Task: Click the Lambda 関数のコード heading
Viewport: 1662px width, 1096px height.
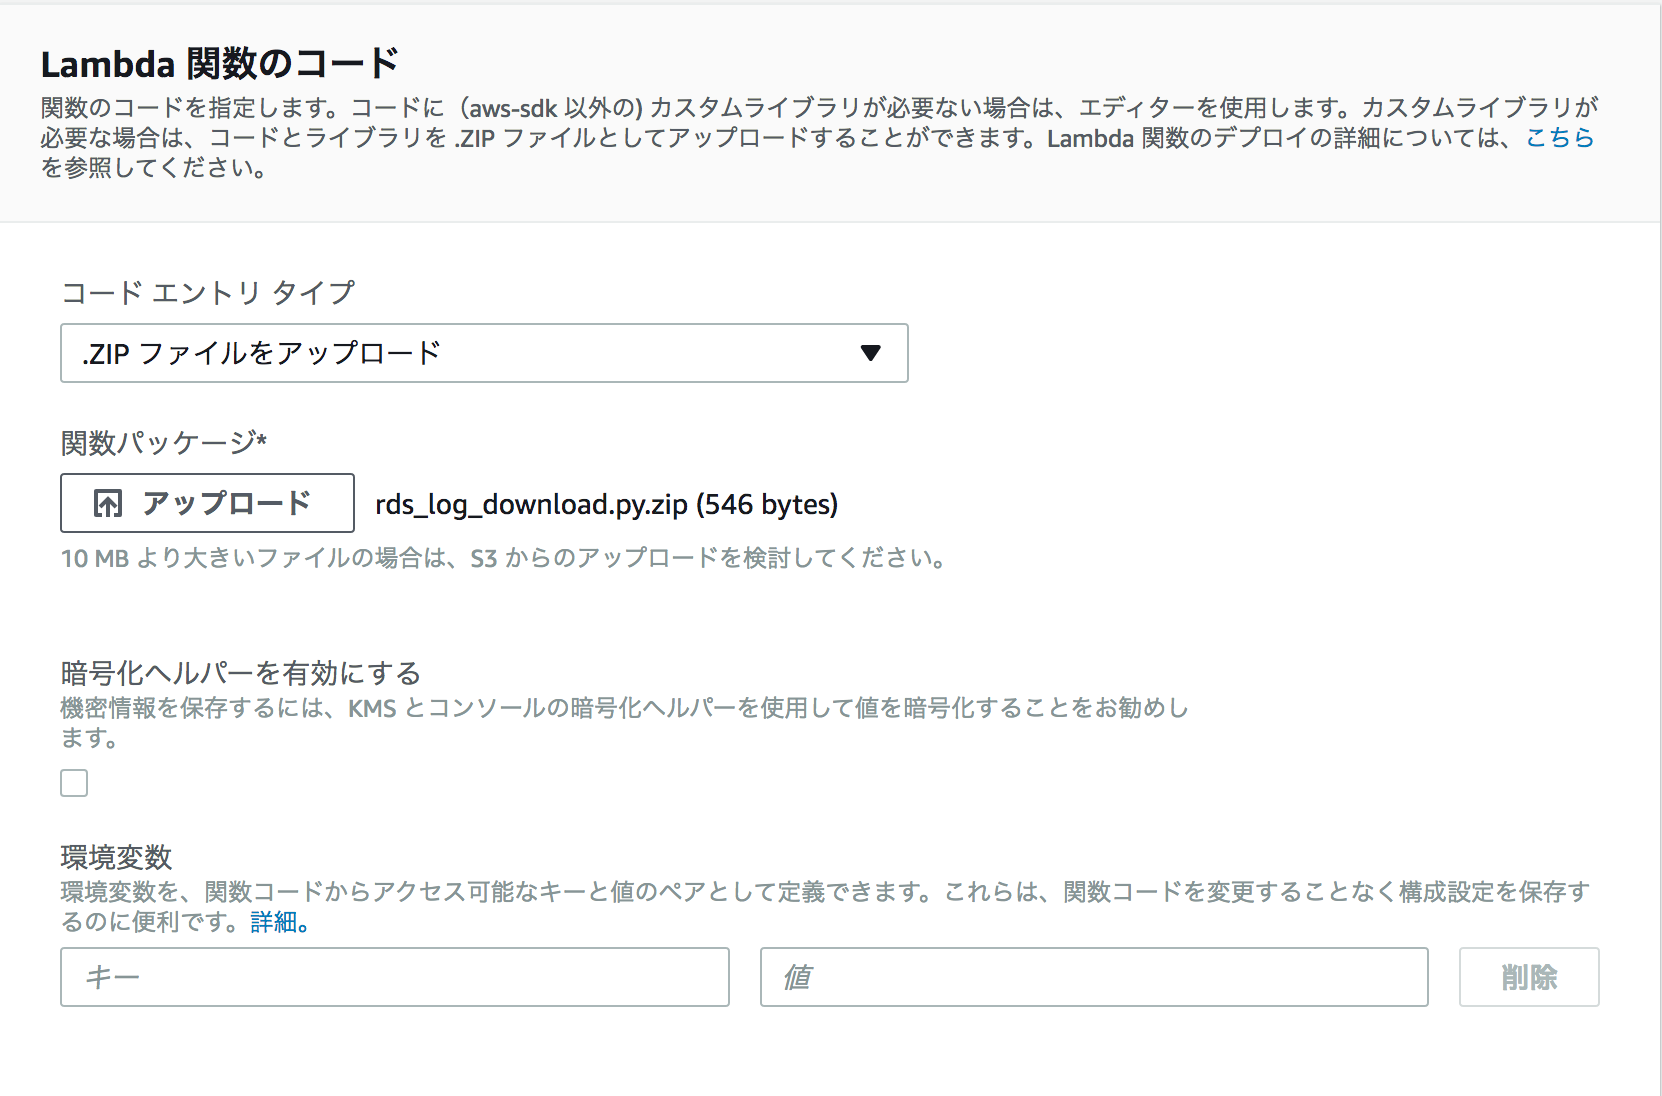Action: coord(220,64)
